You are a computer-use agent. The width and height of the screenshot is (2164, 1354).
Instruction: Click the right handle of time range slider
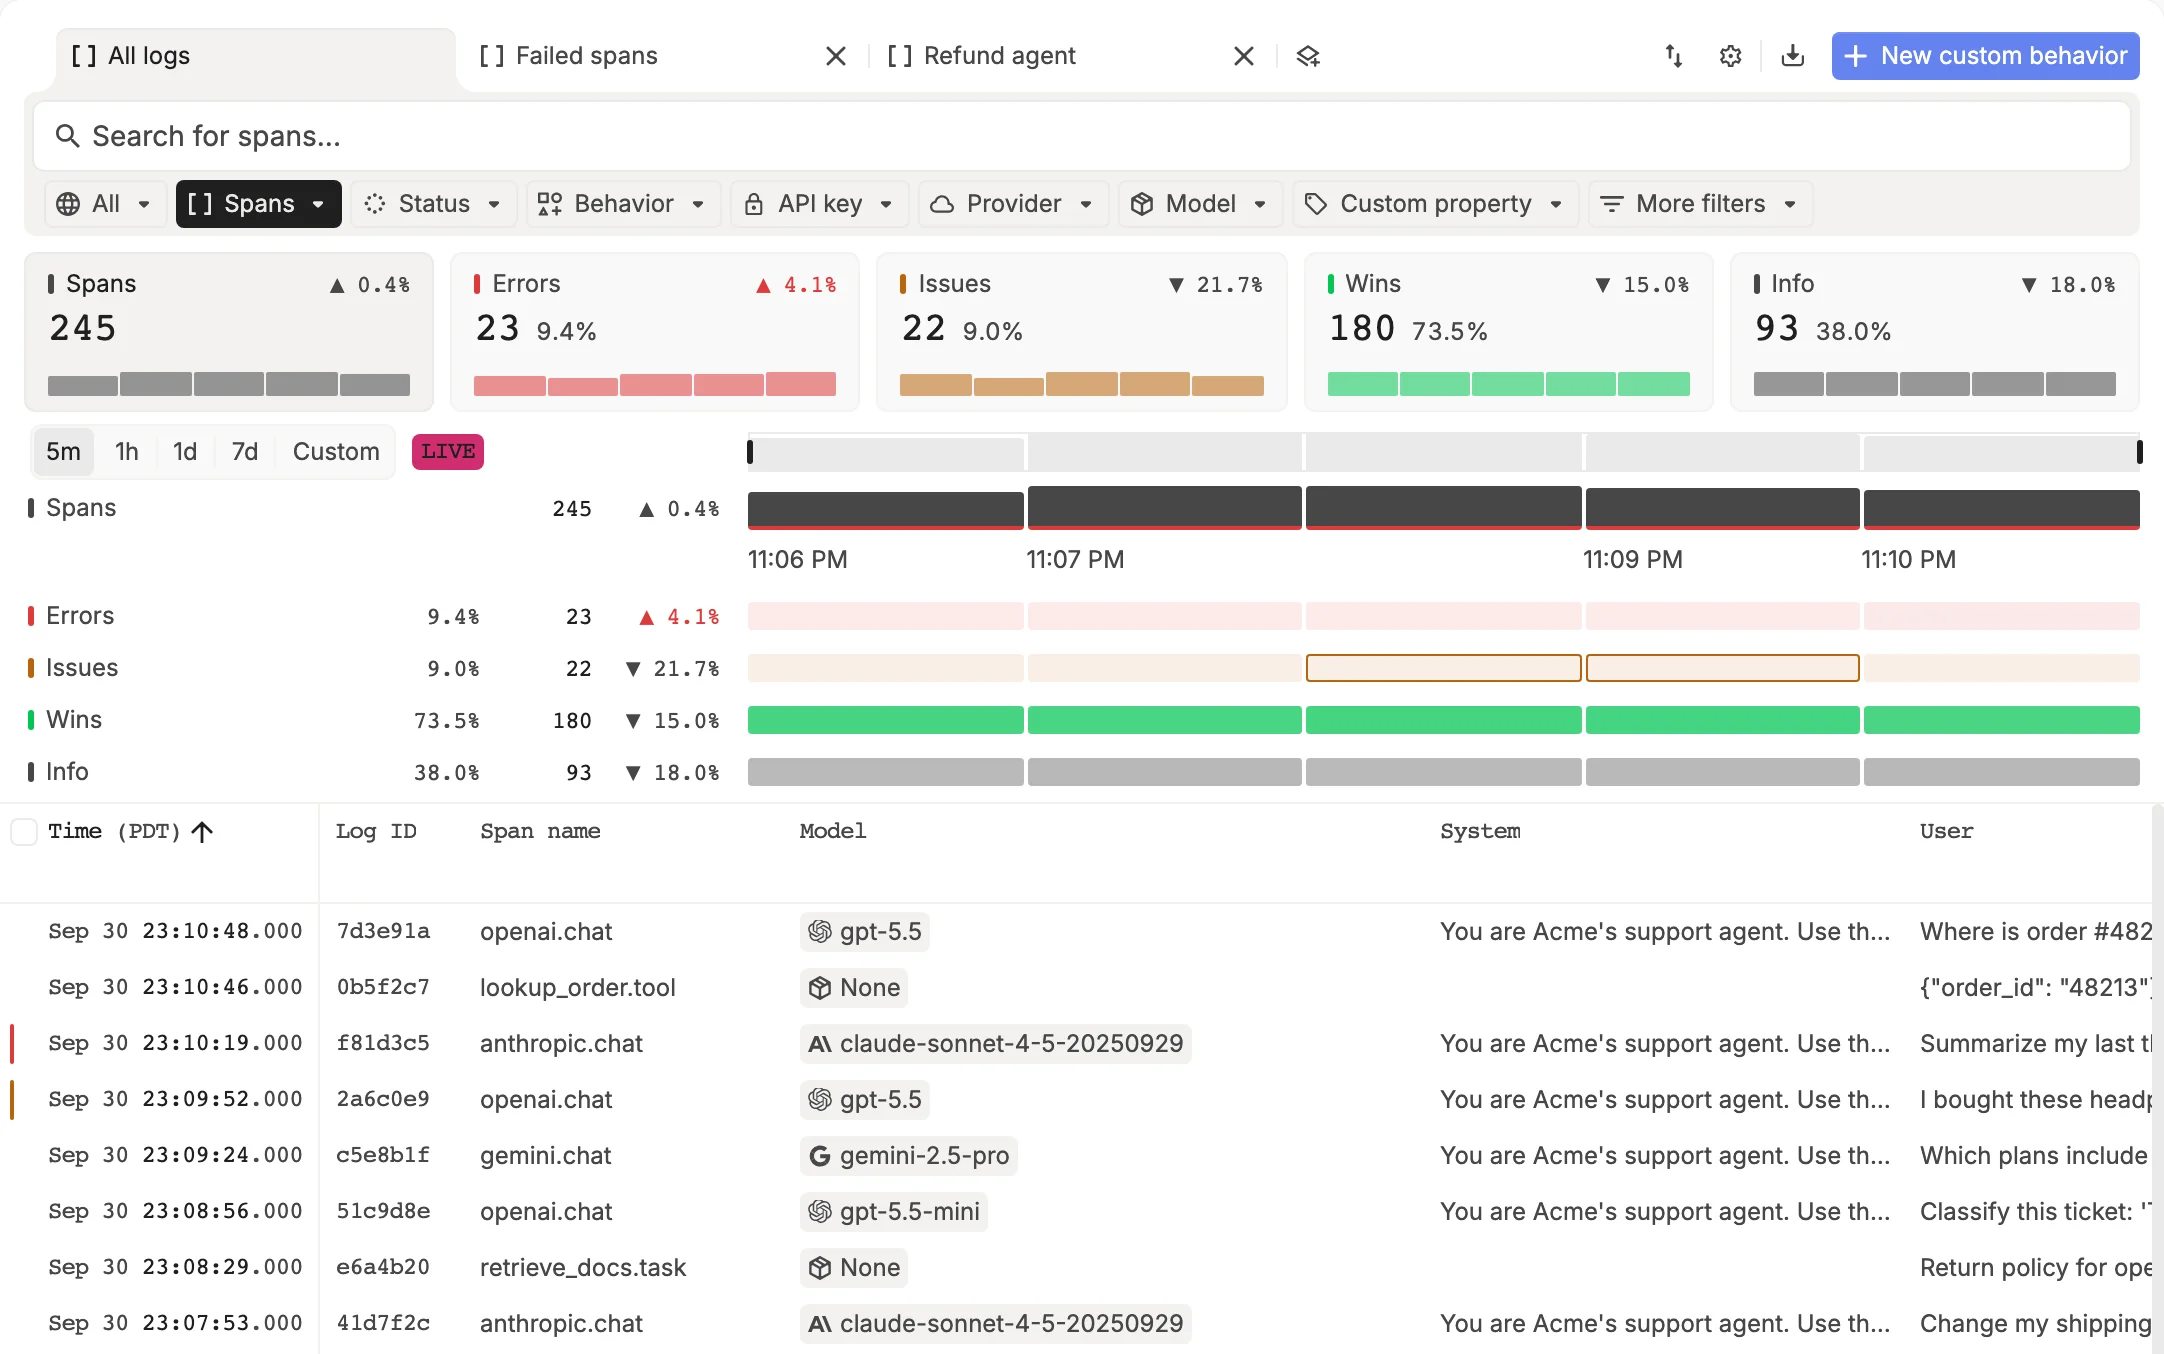coord(2139,452)
